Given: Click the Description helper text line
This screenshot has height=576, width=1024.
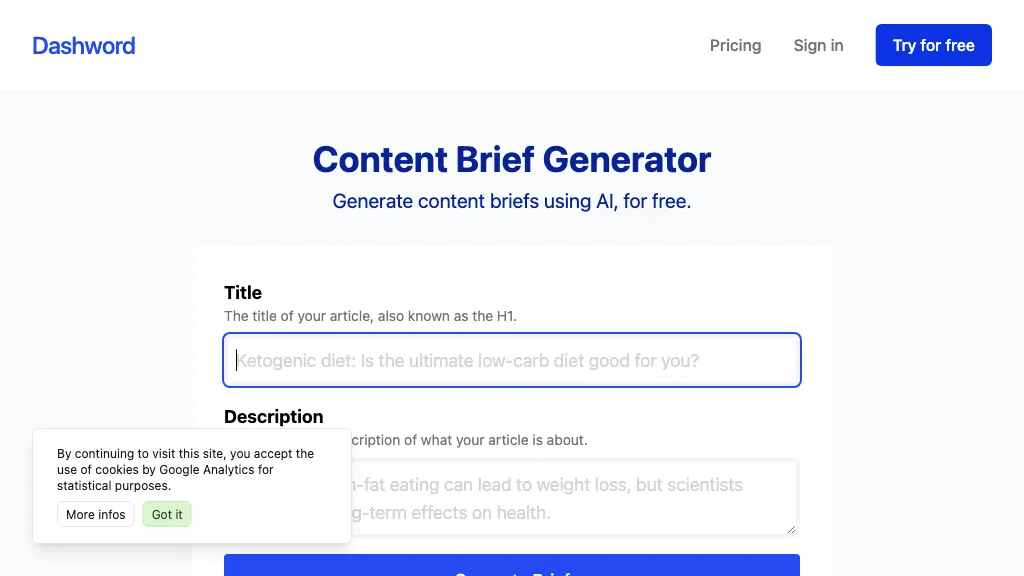Looking at the screenshot, I should [470, 440].
